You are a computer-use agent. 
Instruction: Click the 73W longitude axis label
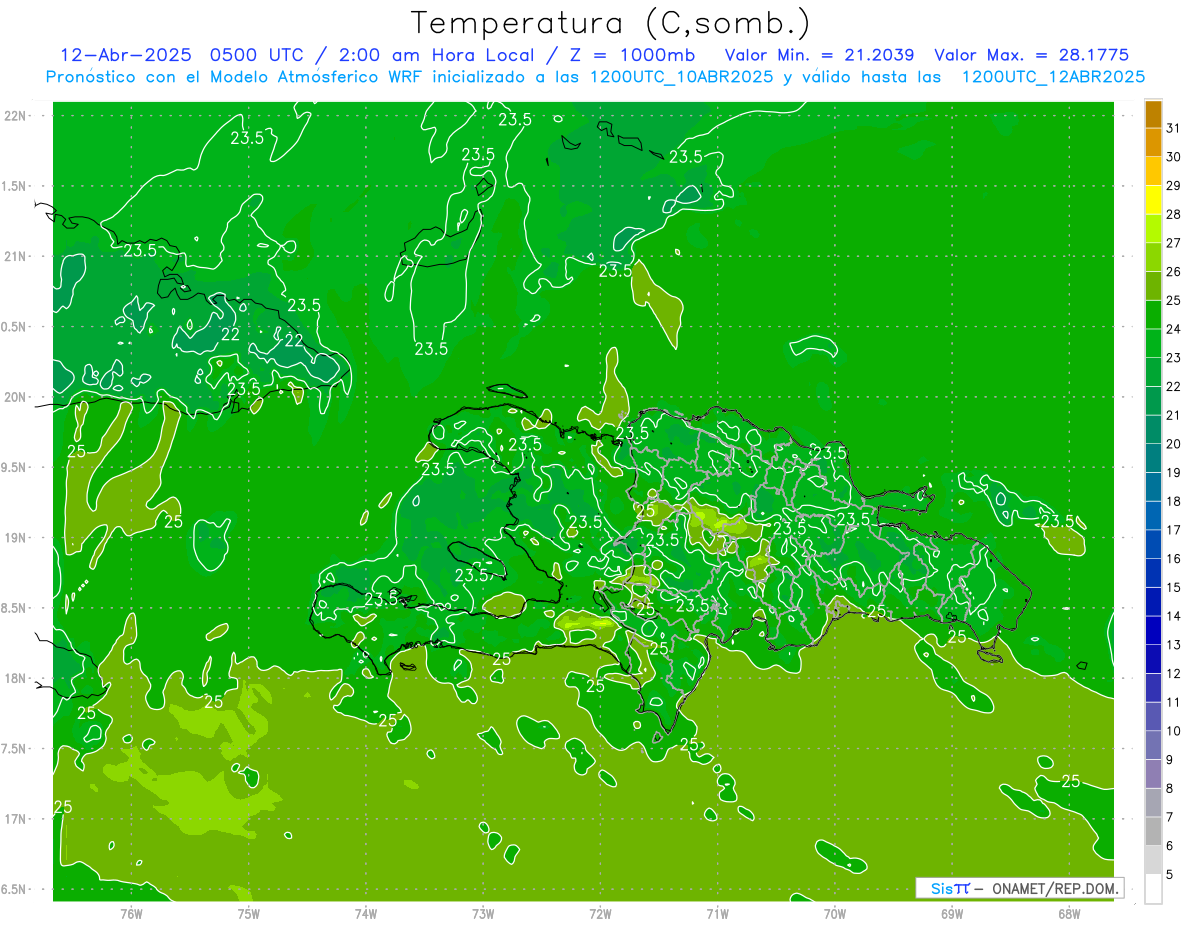[x=483, y=913]
